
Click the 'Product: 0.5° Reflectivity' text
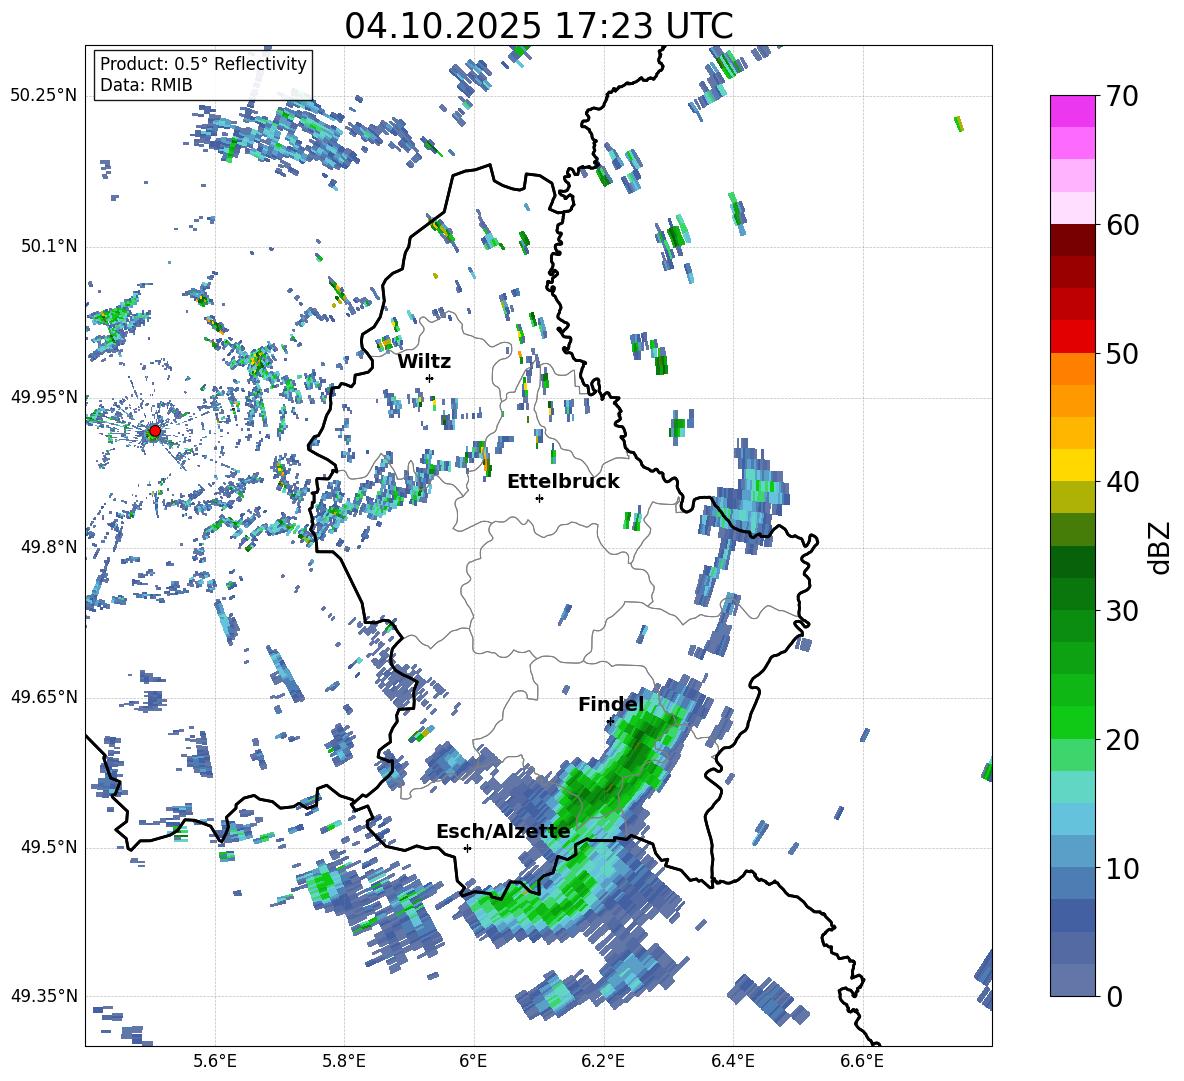(203, 63)
